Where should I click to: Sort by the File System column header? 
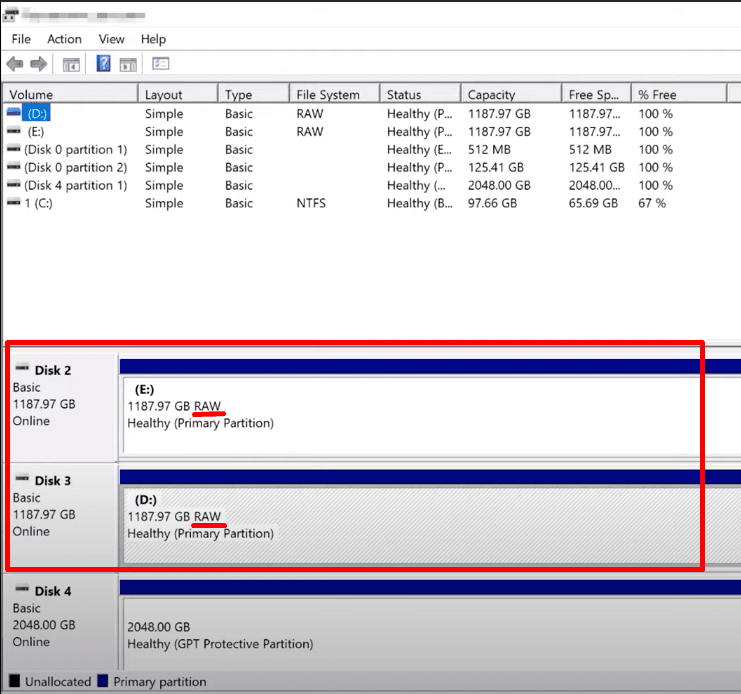click(335, 94)
